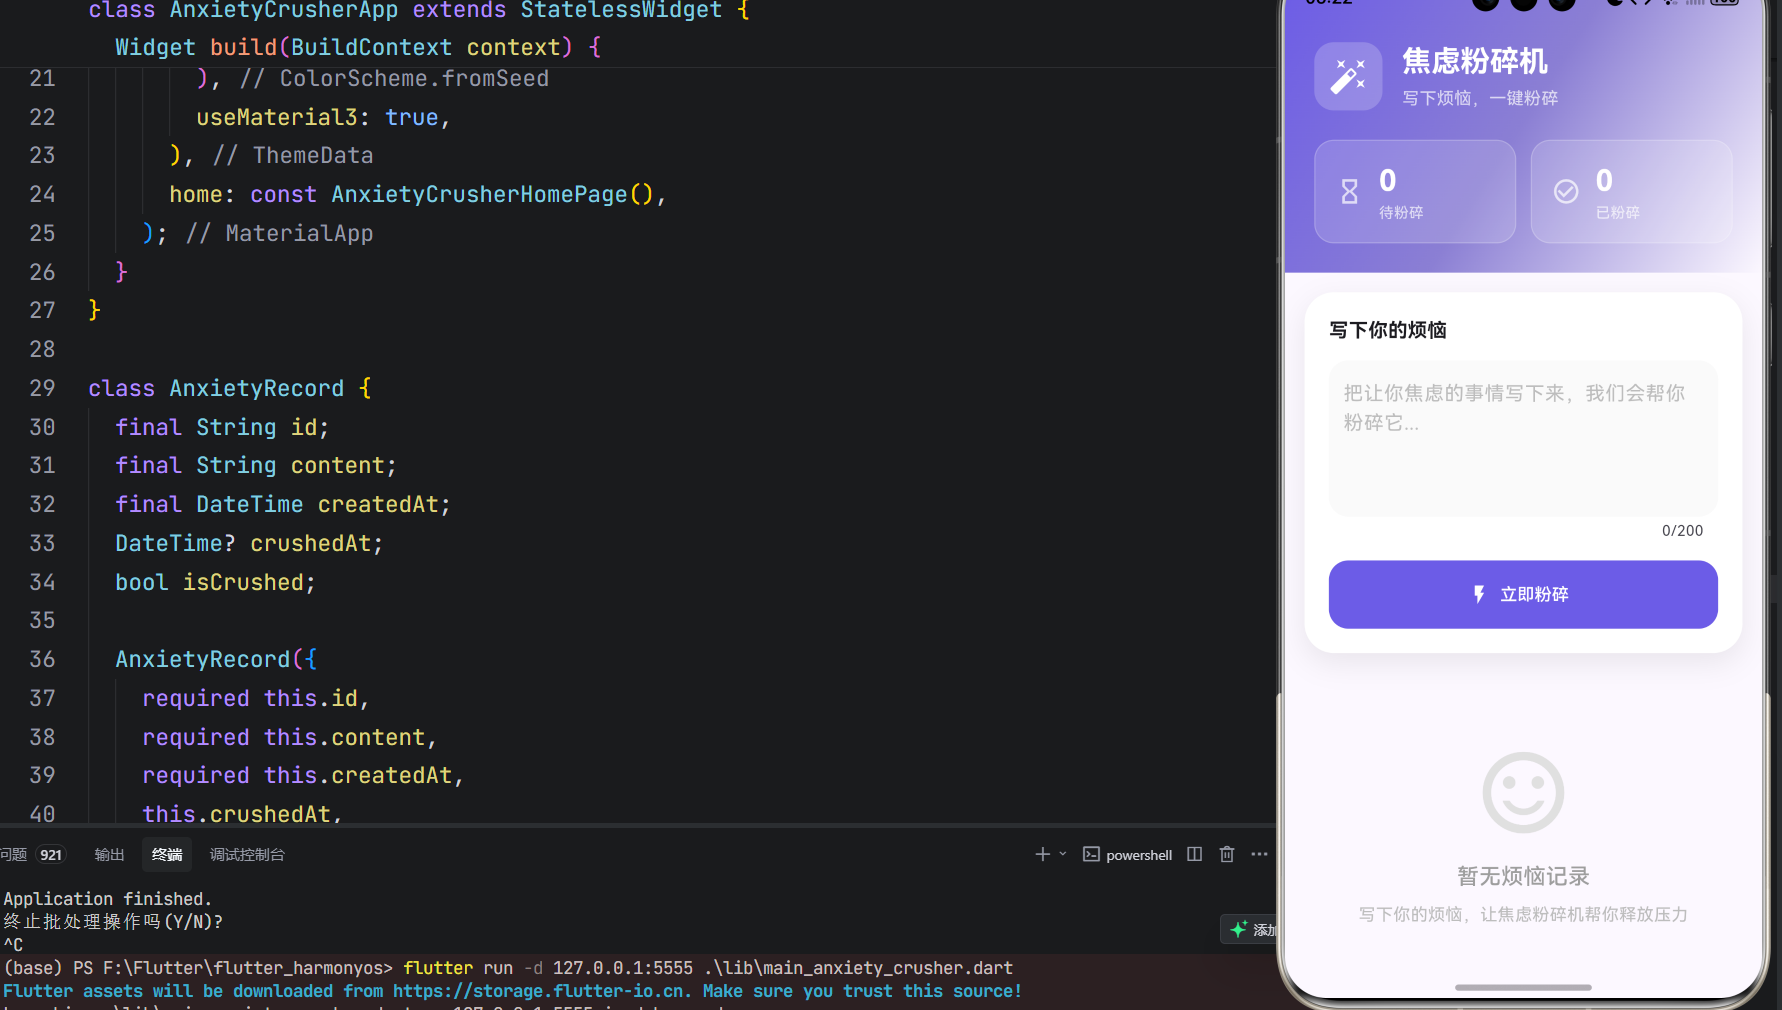The image size is (1782, 1010).
Task: Tap the 立即粉碎 button
Action: tap(1523, 594)
